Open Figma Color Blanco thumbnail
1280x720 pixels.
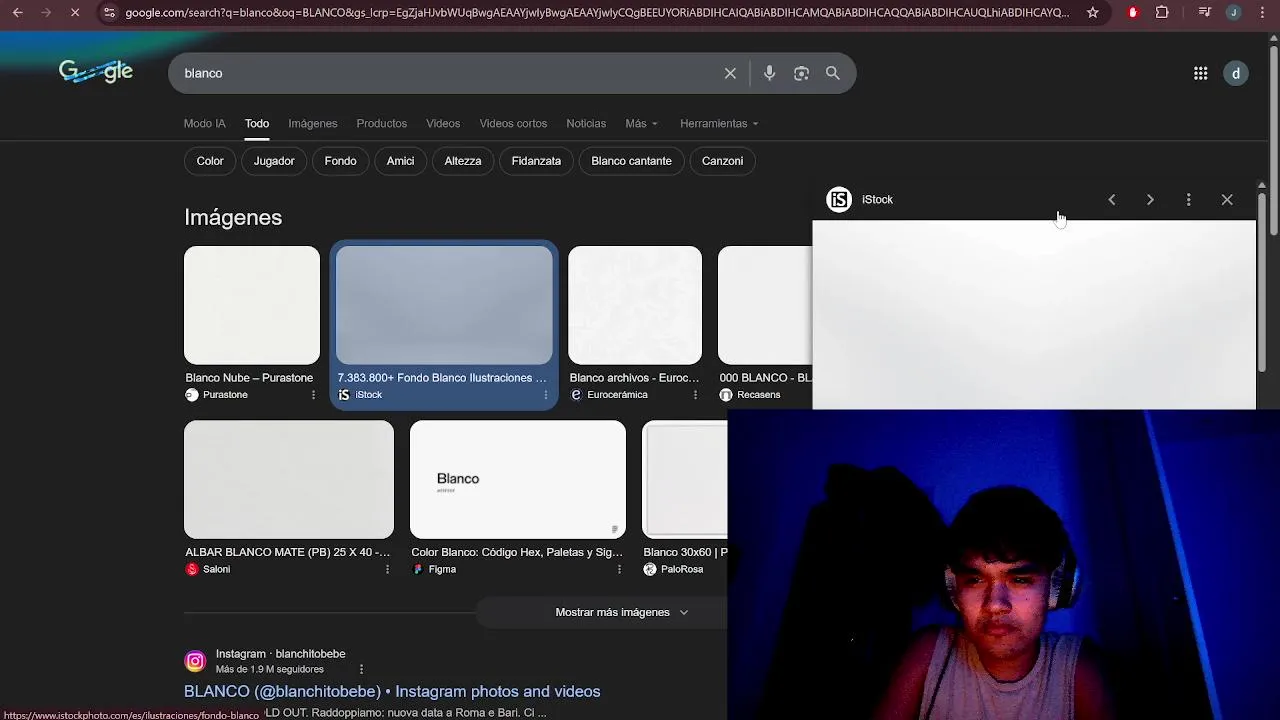click(x=518, y=479)
